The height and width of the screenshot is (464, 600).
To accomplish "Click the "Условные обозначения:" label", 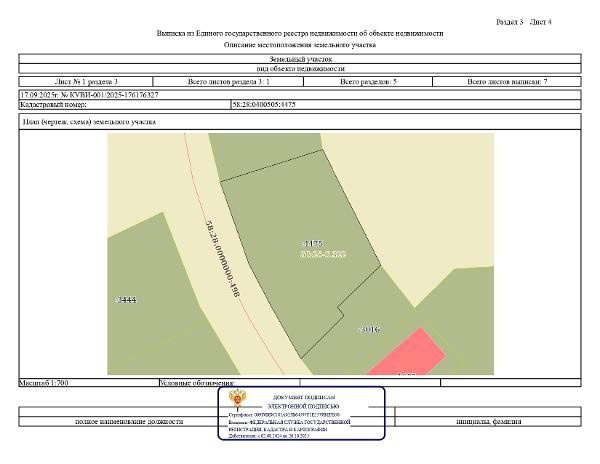I will (x=197, y=382).
